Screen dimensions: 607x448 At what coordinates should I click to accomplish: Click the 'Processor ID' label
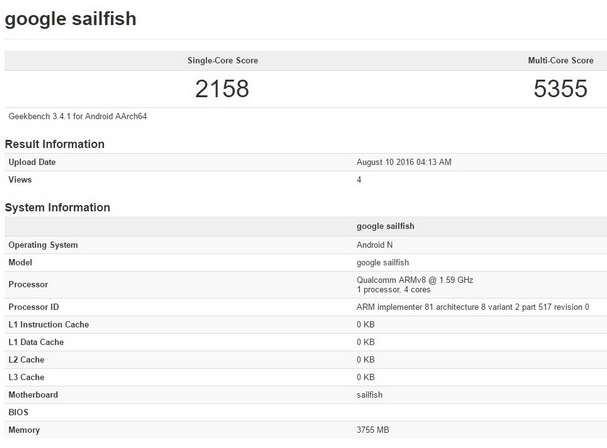pos(34,307)
